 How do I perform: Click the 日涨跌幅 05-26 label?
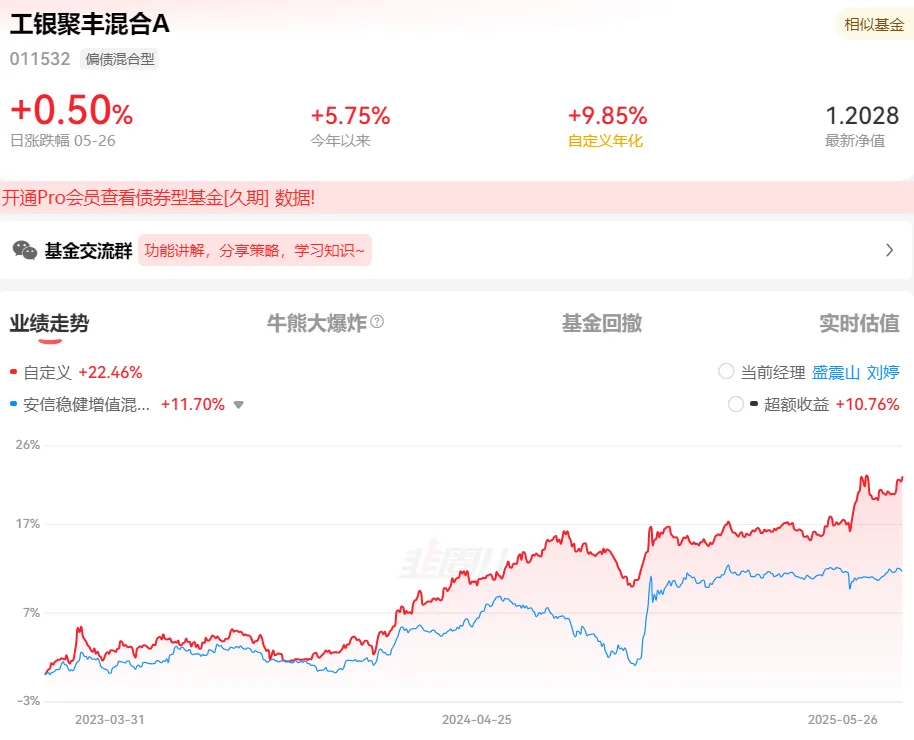[x=63, y=141]
